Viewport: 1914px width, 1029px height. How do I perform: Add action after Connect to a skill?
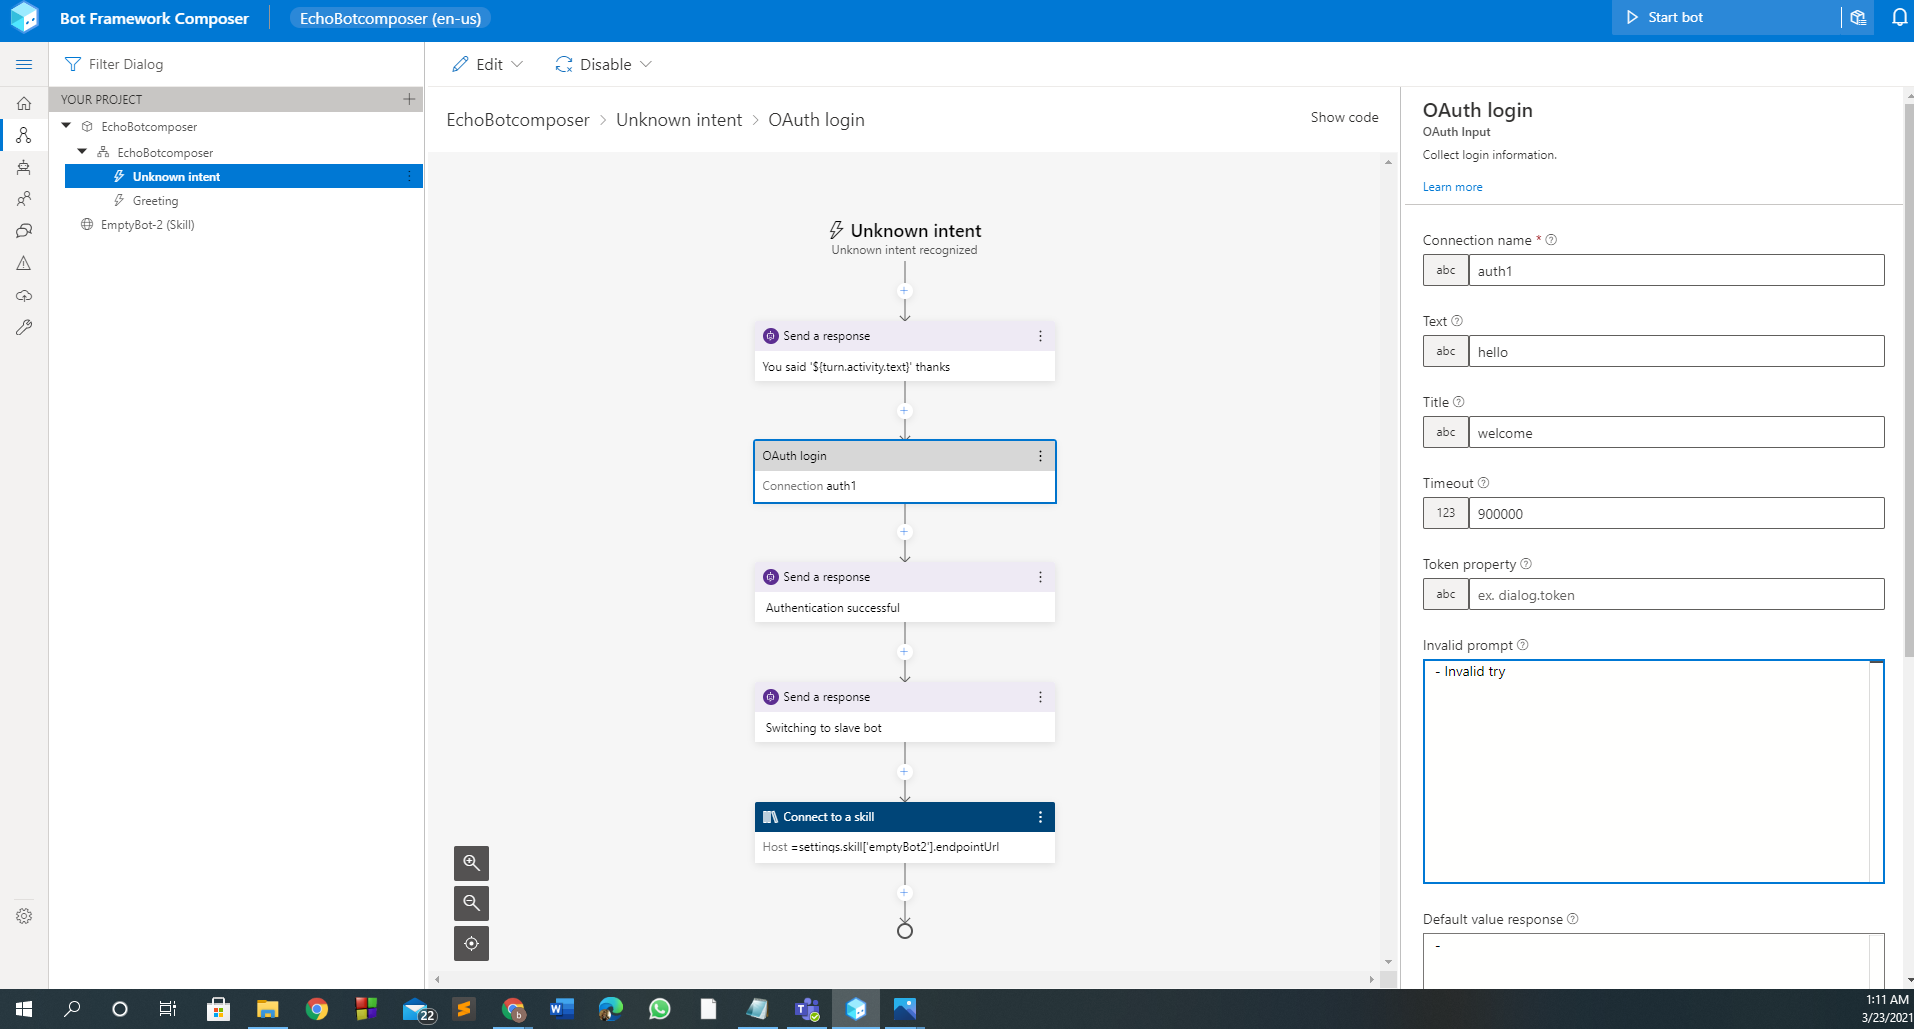click(904, 893)
